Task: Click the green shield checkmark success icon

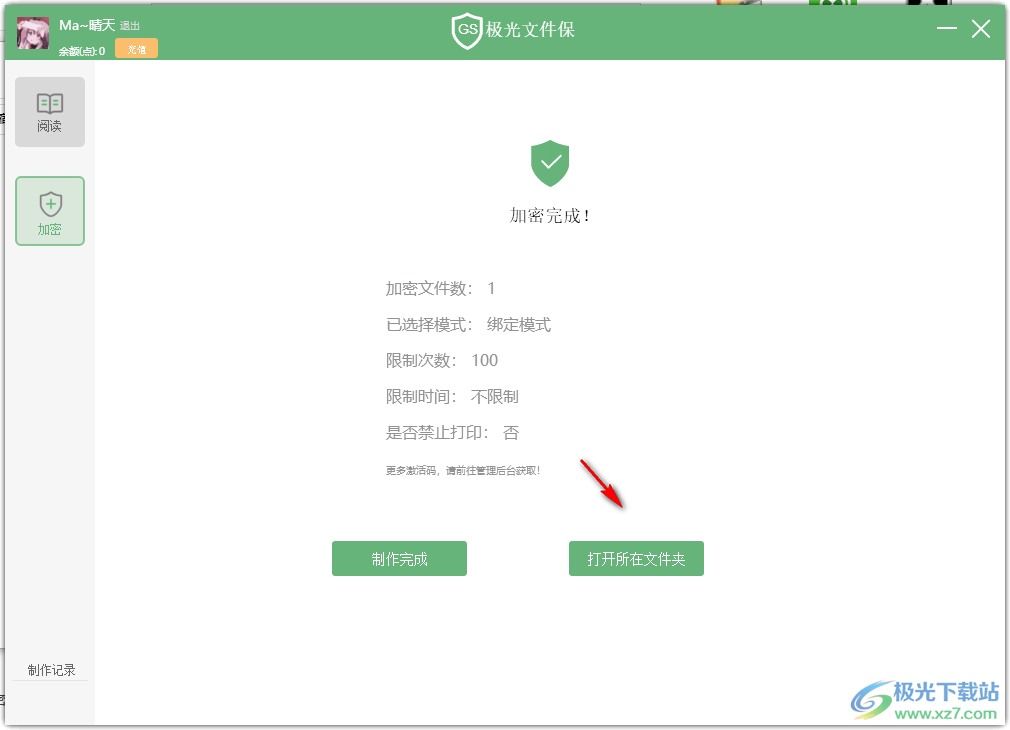Action: point(549,163)
